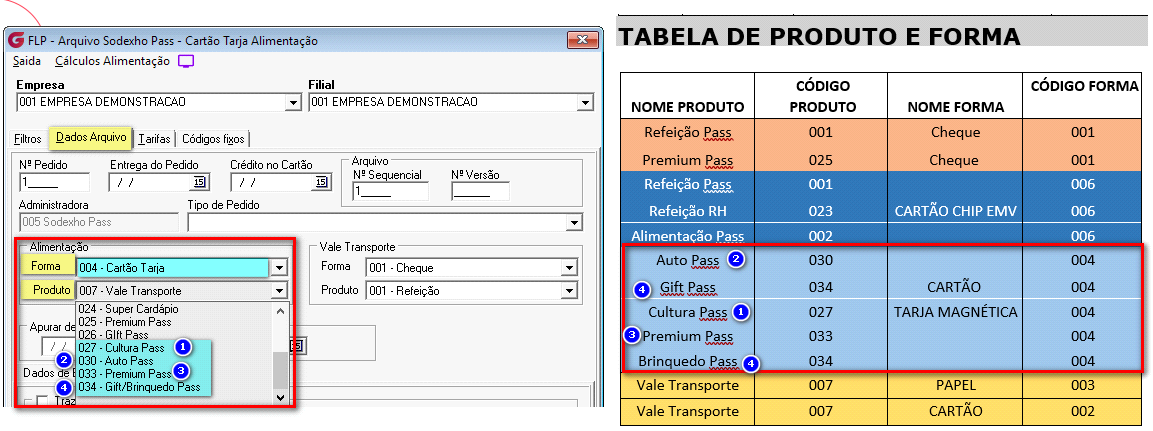Click the Alimentação Pass cell in table
This screenshot has width=1153, height=431.
click(688, 236)
